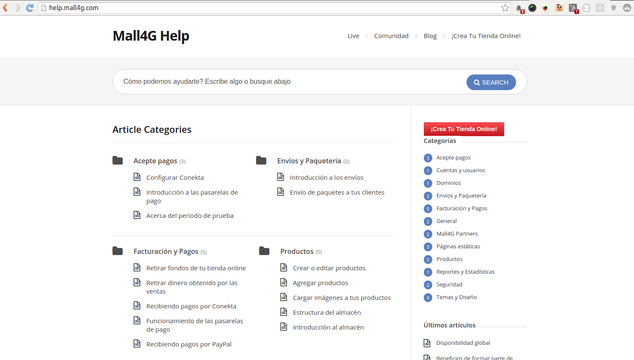Click count badge beside Dominios
Viewport: 634px width, 360px height.
click(x=428, y=183)
